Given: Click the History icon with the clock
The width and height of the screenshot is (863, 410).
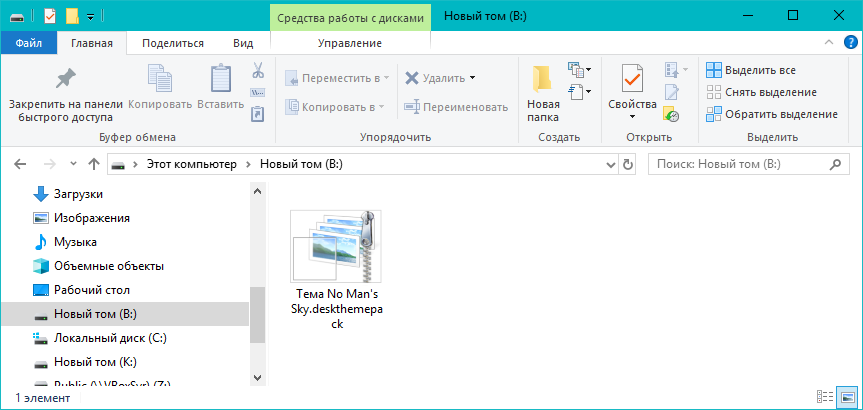Looking at the screenshot, I should pos(671,114).
